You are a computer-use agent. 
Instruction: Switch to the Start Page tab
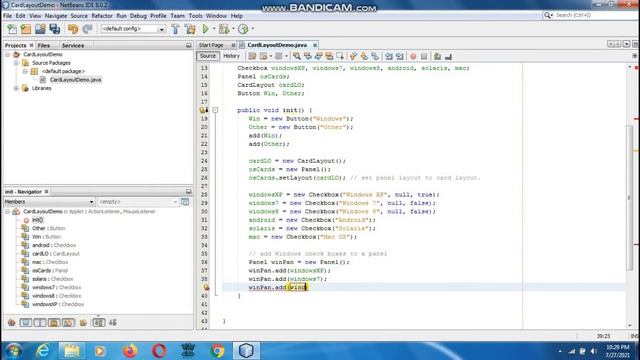[x=211, y=45]
